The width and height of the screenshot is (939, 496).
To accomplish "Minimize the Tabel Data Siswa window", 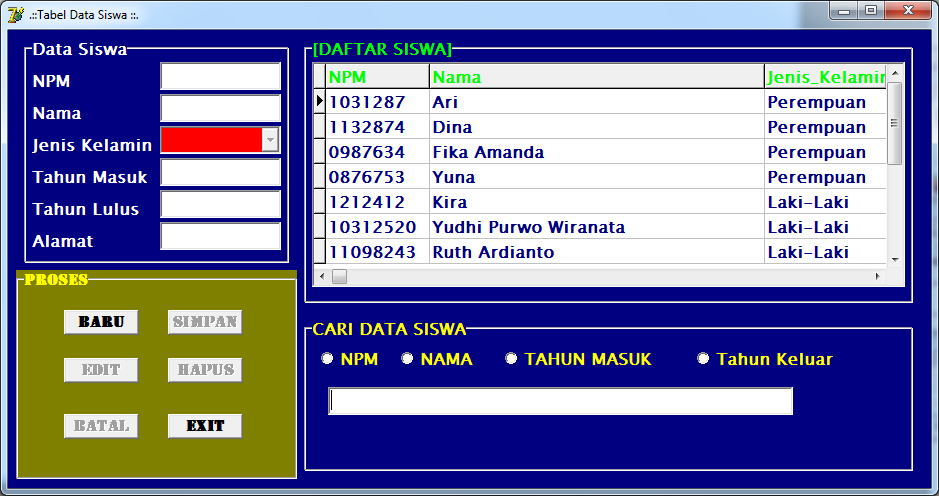I will [x=844, y=11].
